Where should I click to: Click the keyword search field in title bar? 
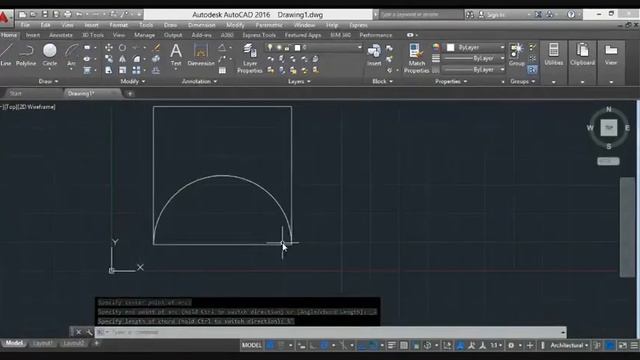point(420,14)
